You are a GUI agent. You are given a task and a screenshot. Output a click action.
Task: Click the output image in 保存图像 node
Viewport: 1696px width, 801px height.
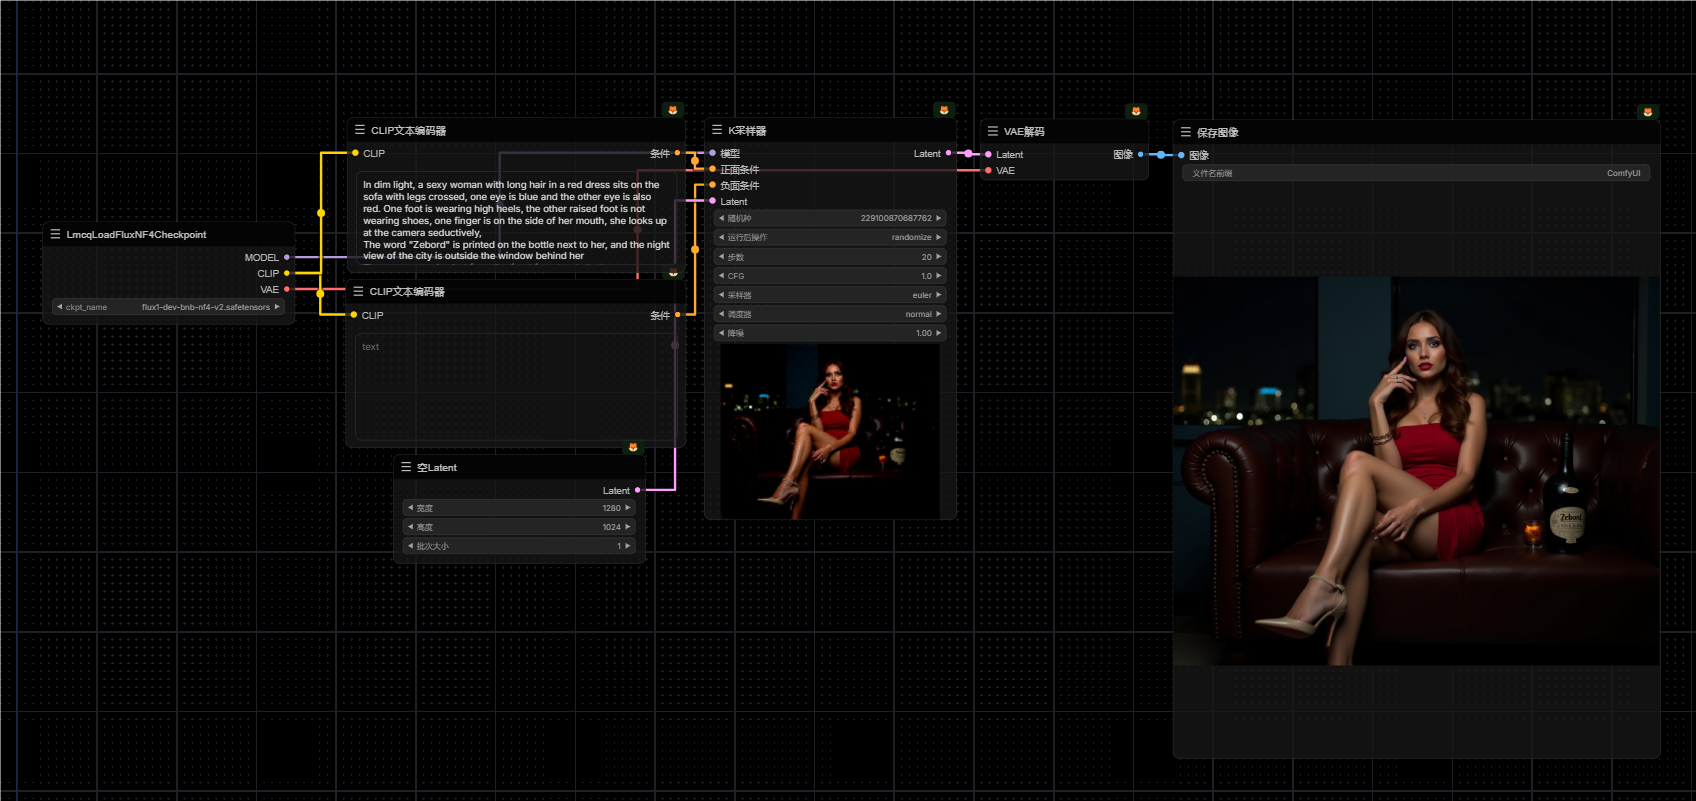(x=1416, y=471)
